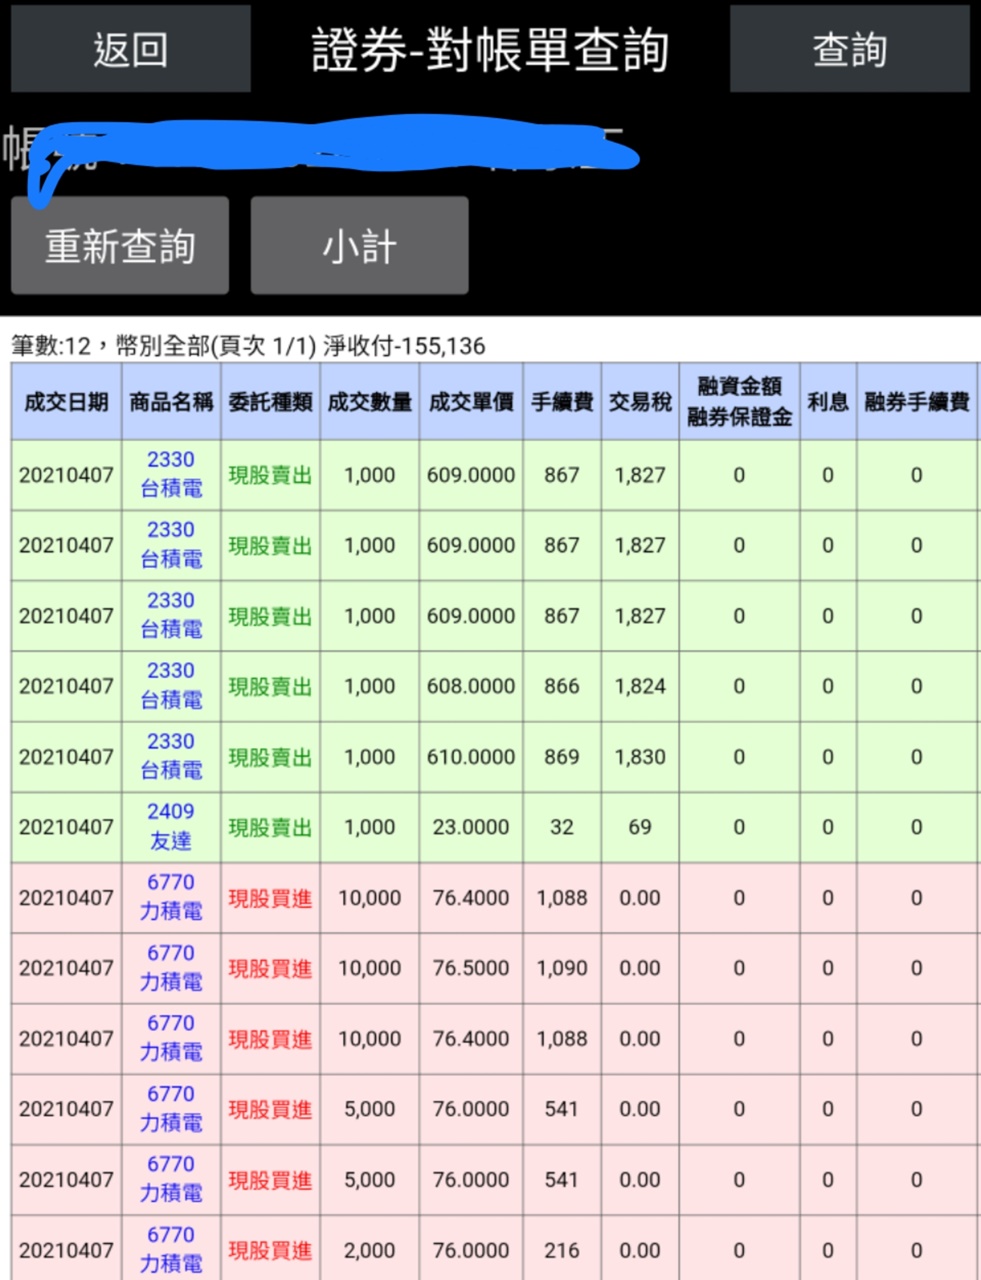Select the 商品名稱 column header
981x1280 pixels.
(171, 402)
